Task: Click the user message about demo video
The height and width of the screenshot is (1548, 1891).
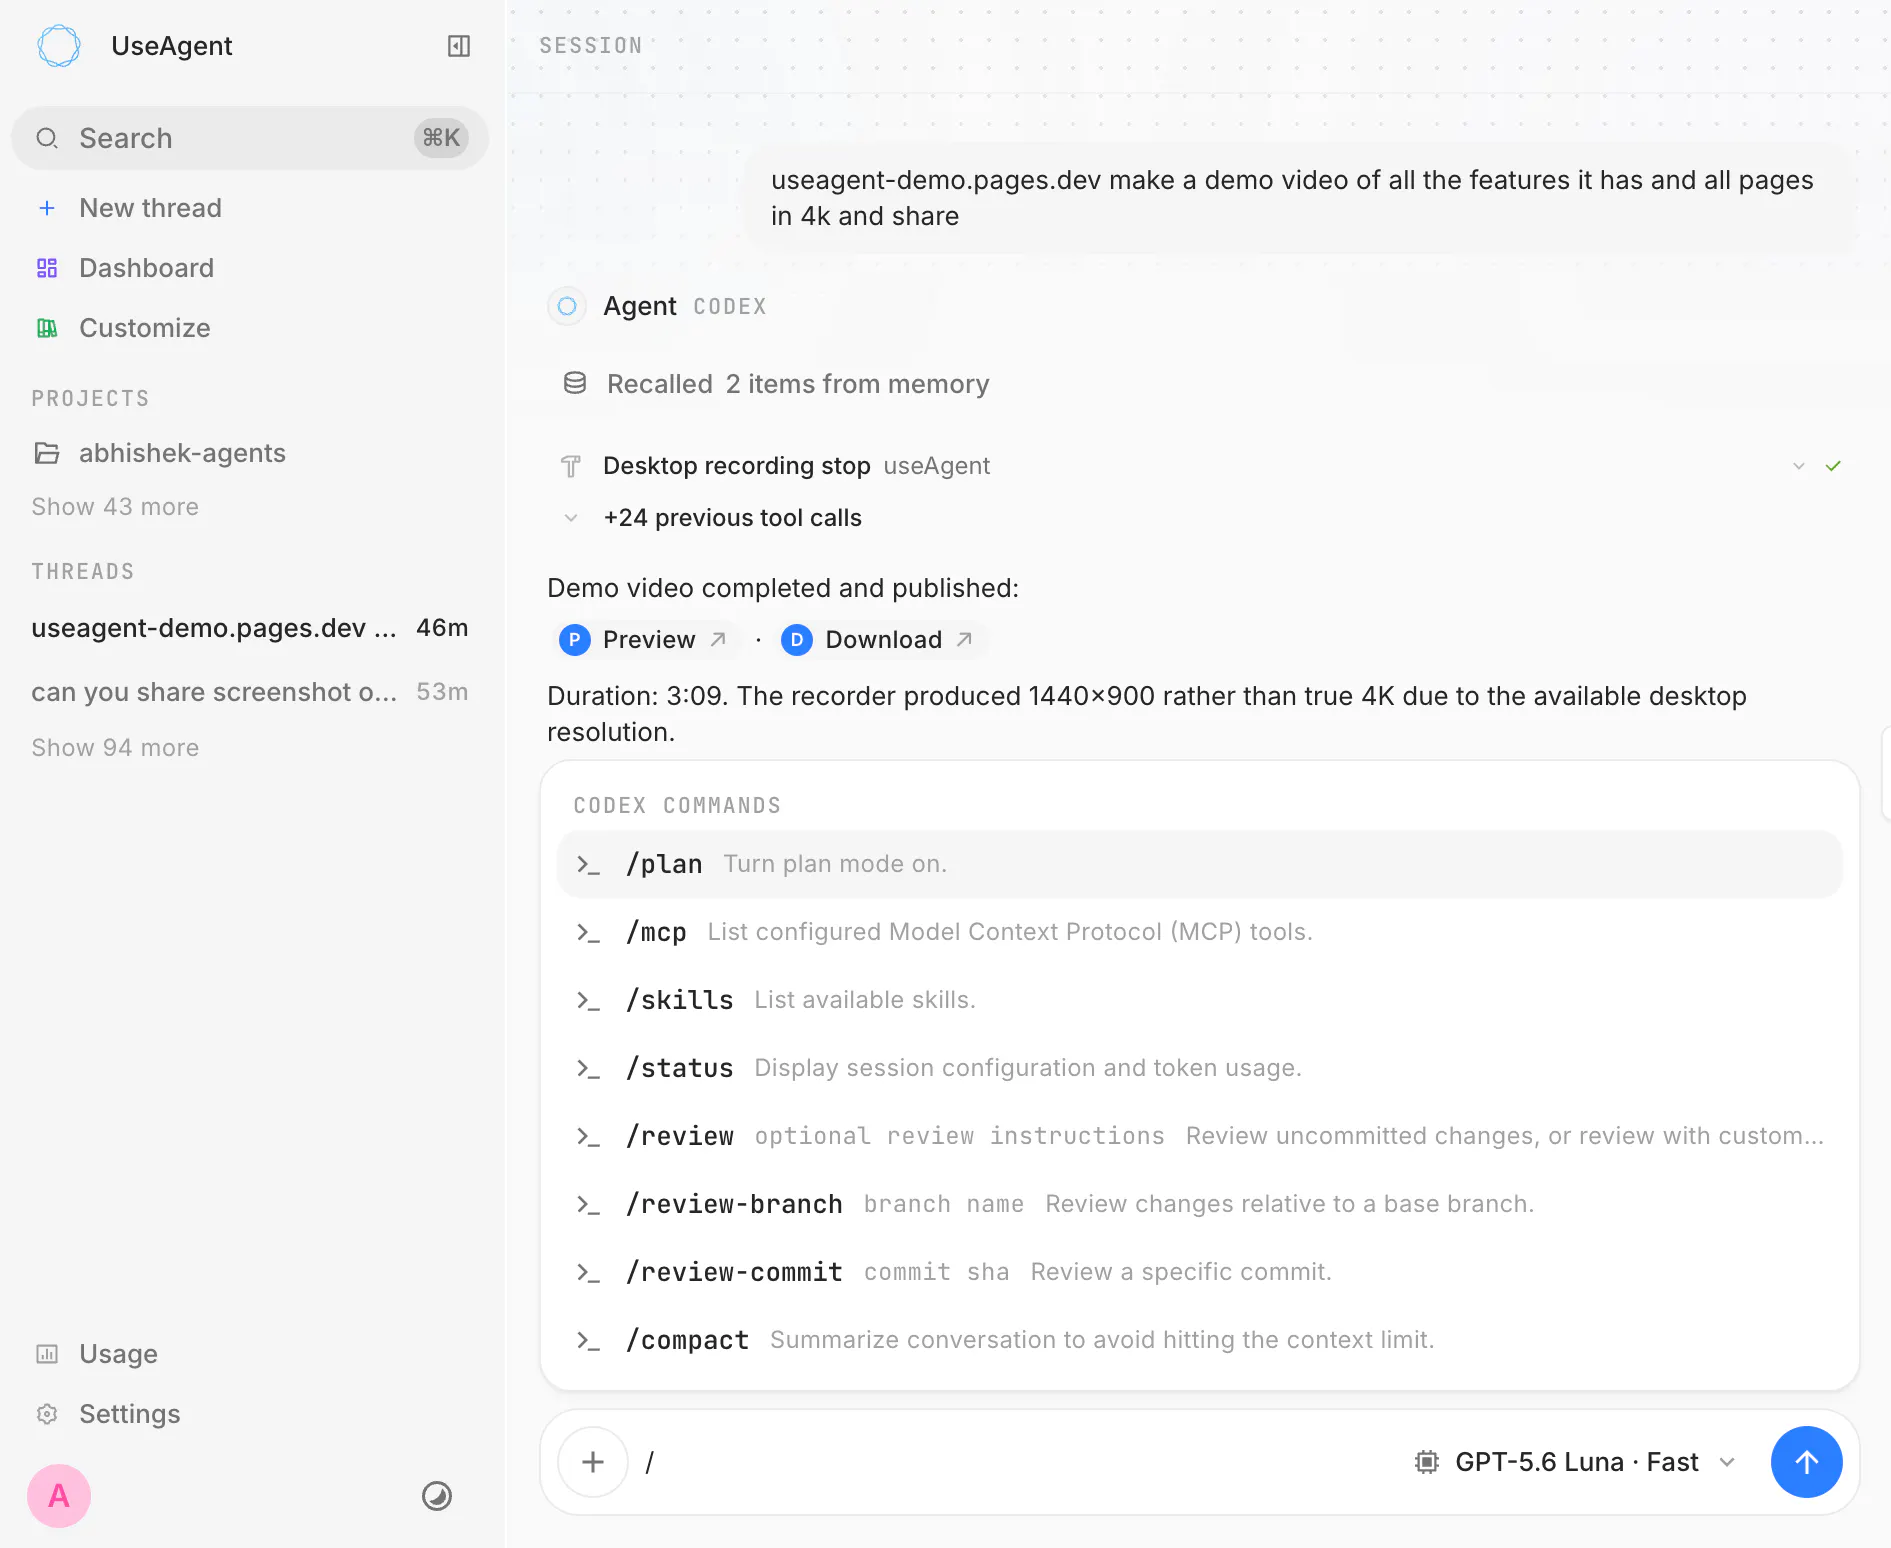Action: [x=1300, y=198]
